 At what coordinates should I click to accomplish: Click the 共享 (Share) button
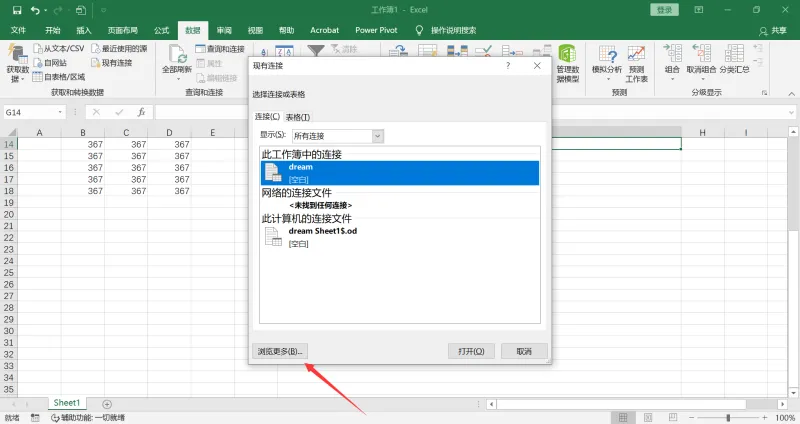[772, 31]
